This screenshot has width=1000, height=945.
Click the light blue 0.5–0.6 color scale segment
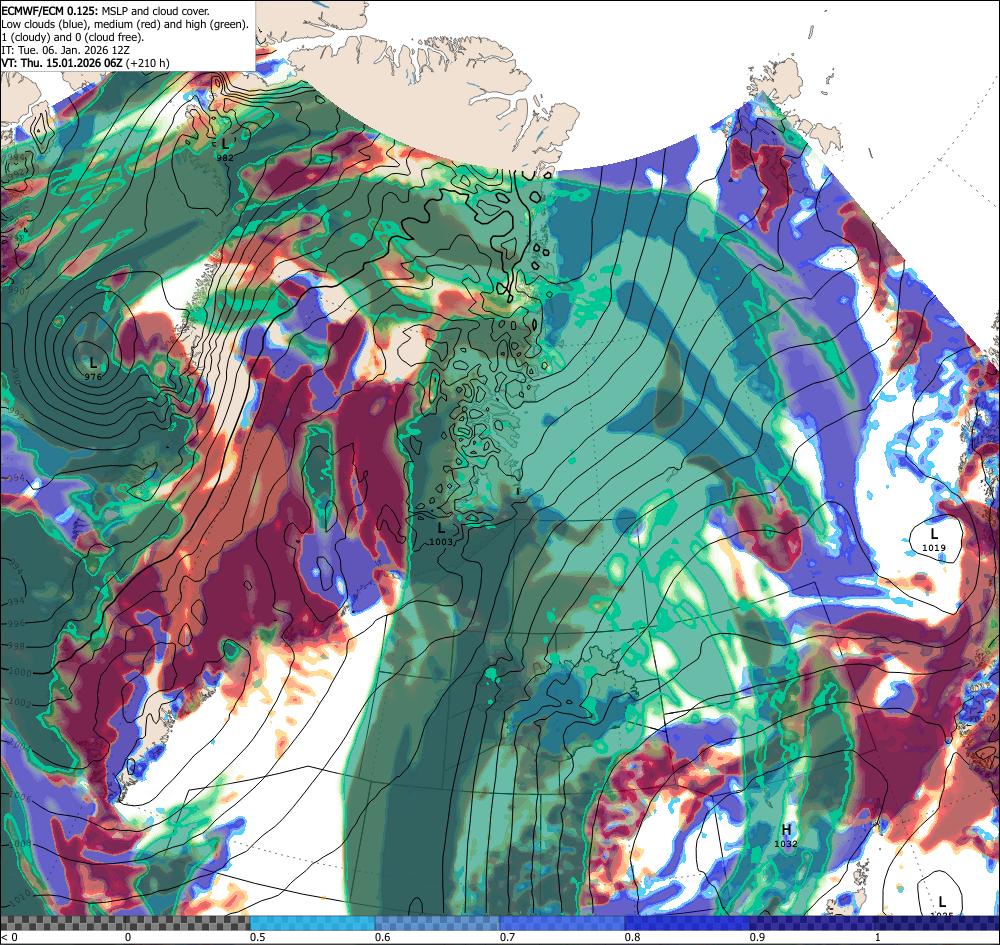312,923
